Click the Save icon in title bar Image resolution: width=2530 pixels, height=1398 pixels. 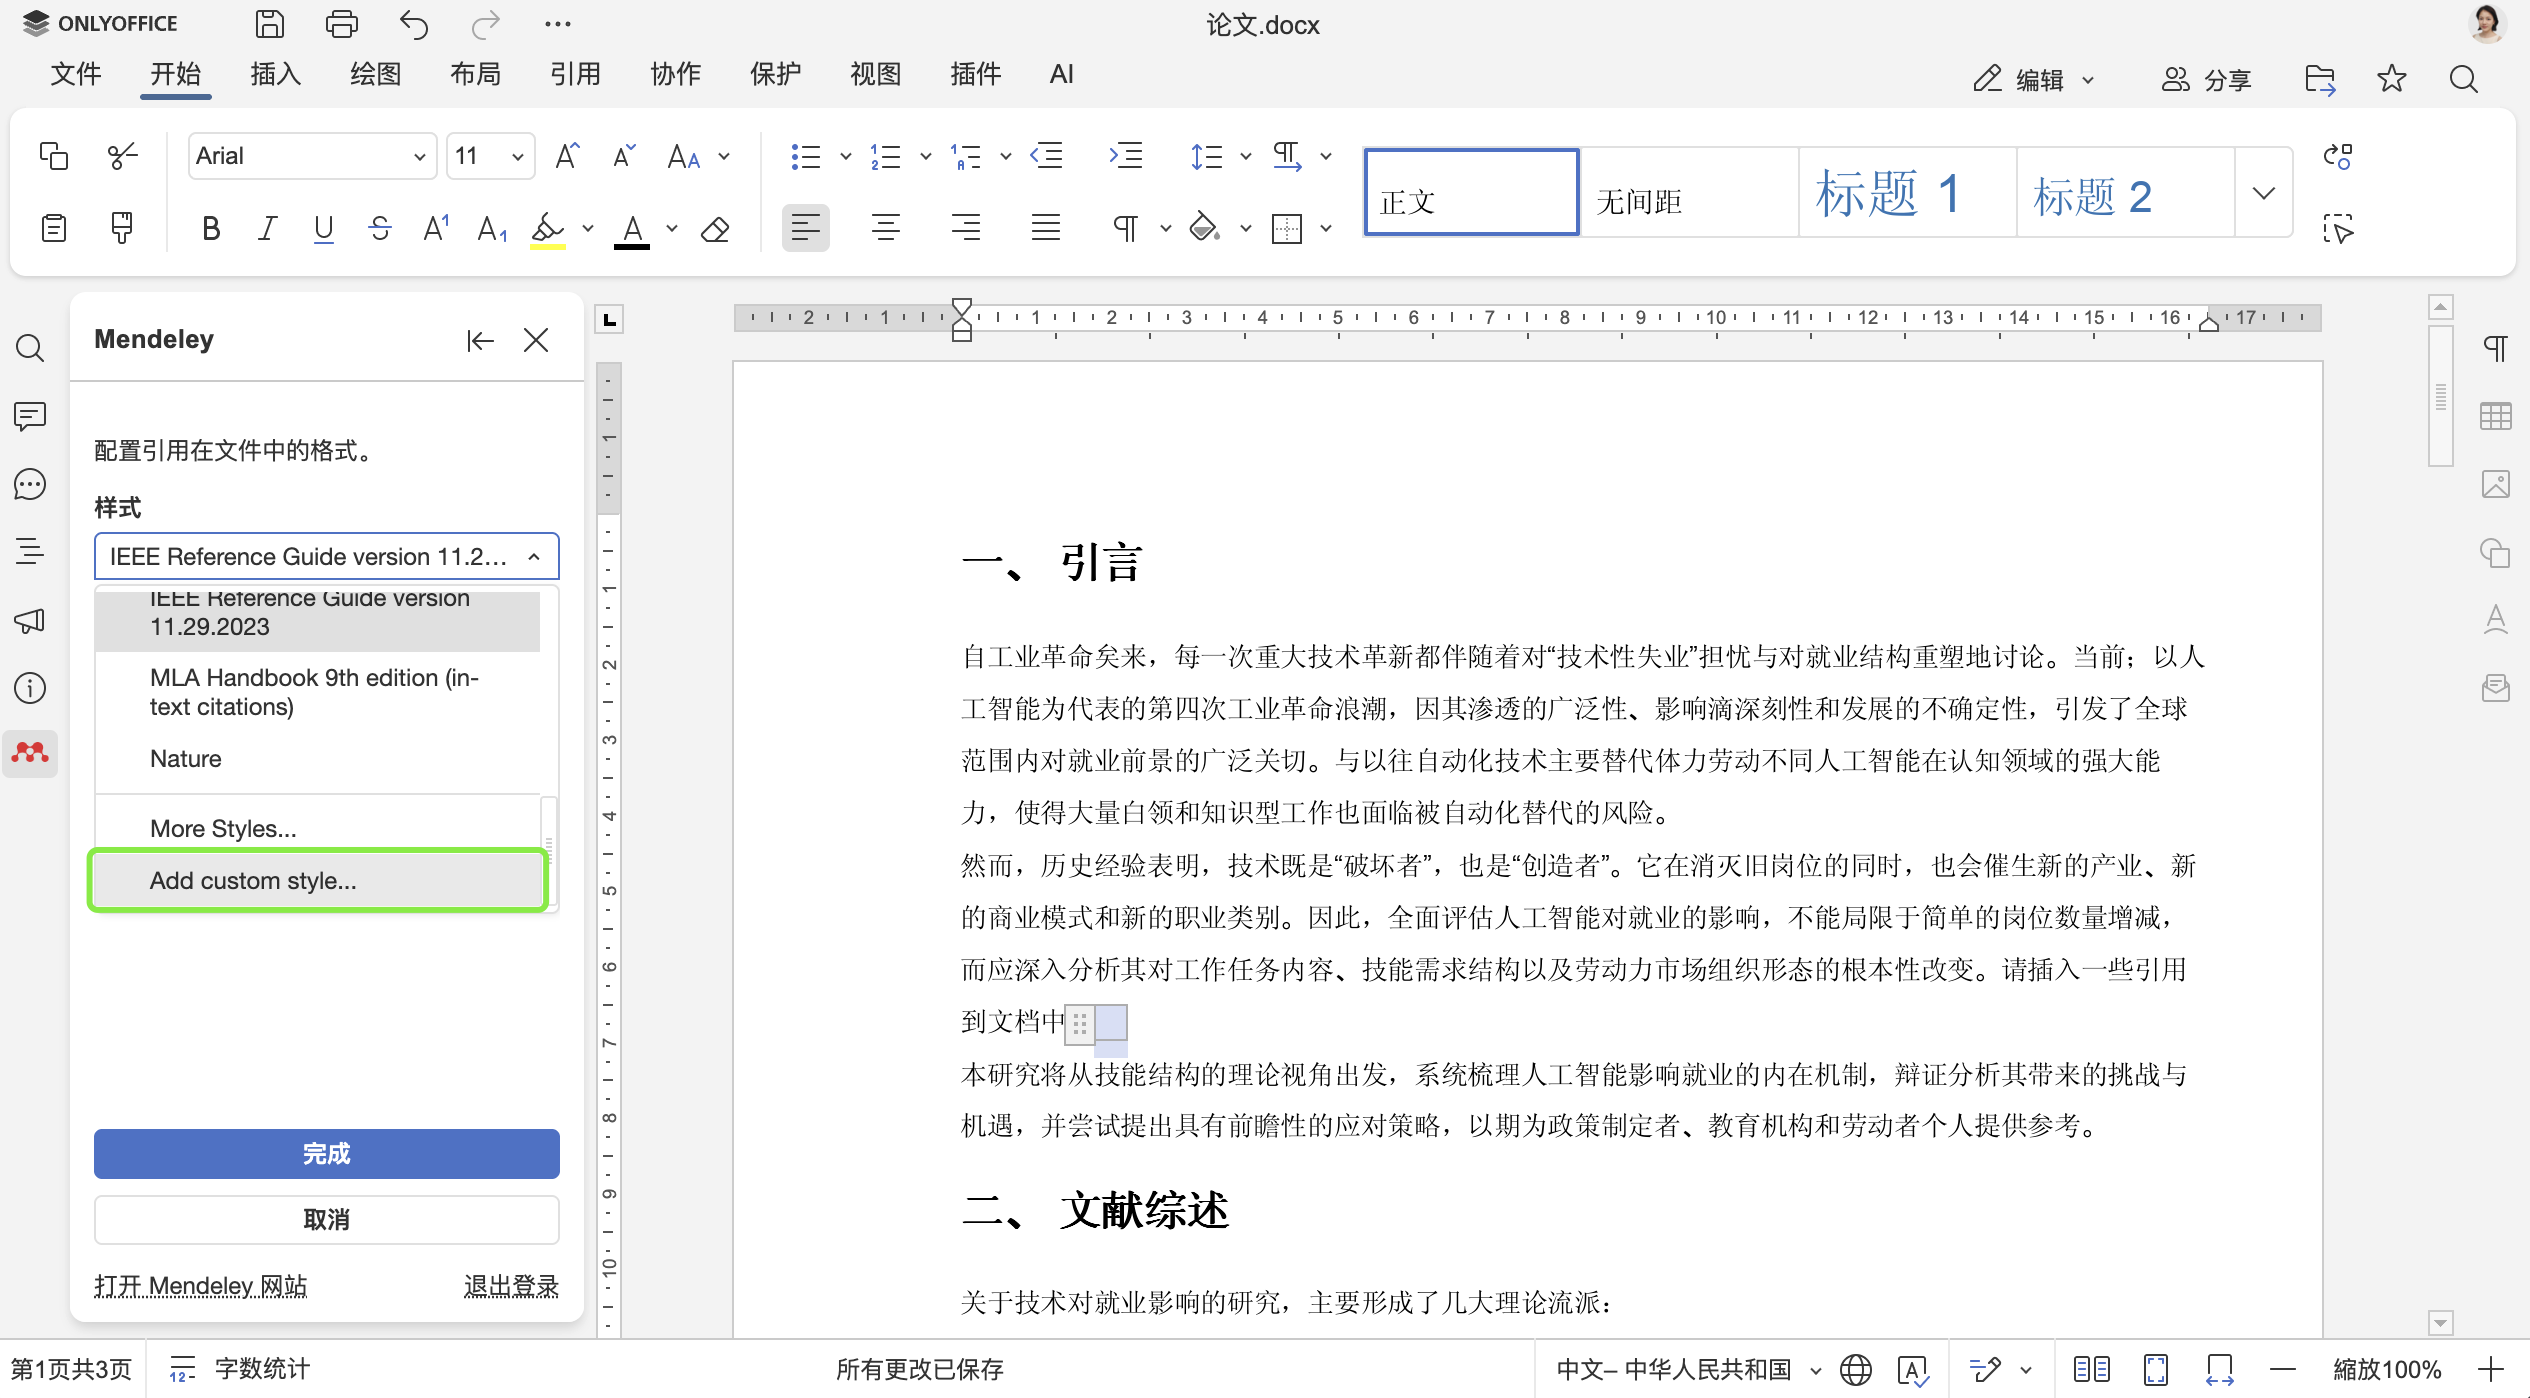click(x=270, y=24)
